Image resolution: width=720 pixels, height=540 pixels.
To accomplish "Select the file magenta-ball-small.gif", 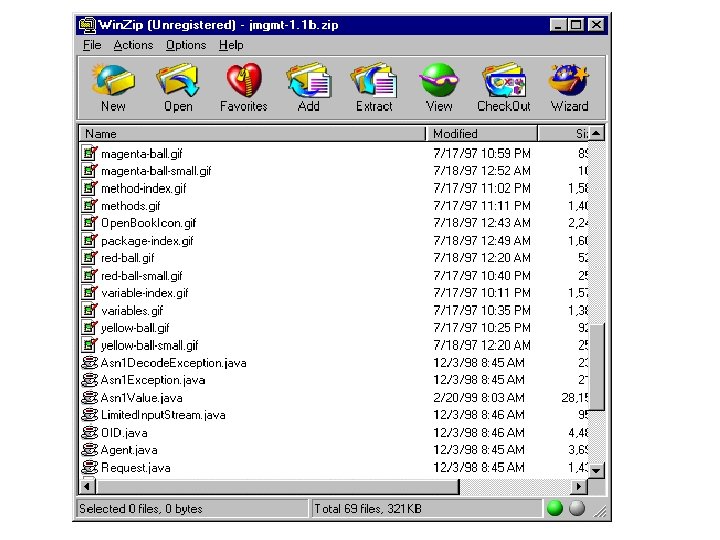I will (156, 171).
